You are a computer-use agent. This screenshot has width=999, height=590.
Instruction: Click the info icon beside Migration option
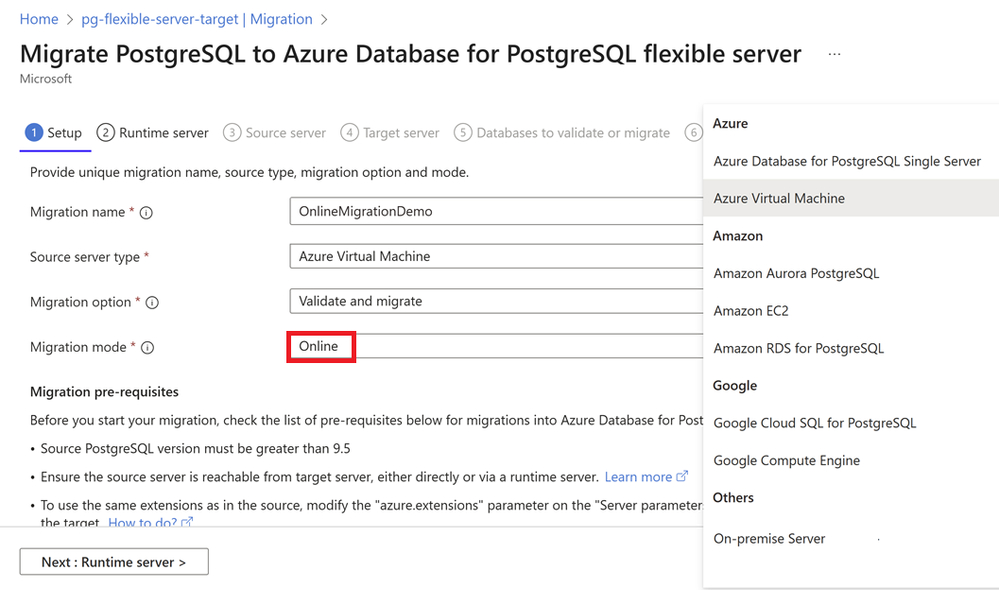click(153, 303)
